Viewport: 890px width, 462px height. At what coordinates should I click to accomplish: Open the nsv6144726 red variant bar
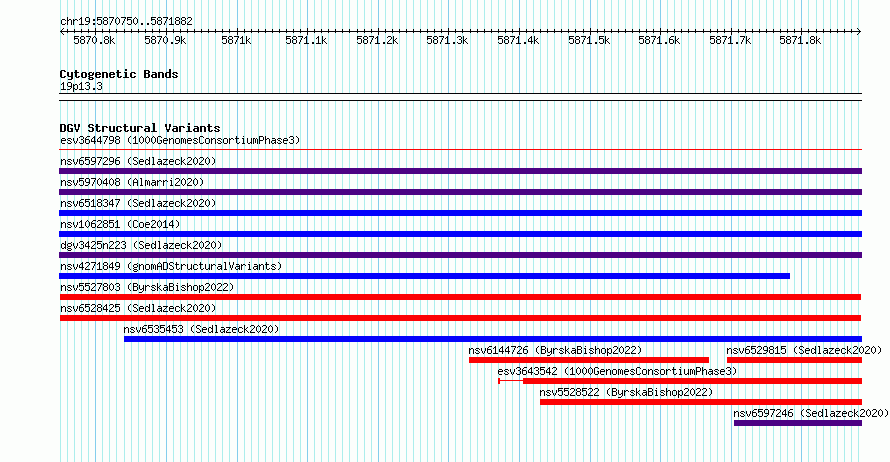point(589,360)
